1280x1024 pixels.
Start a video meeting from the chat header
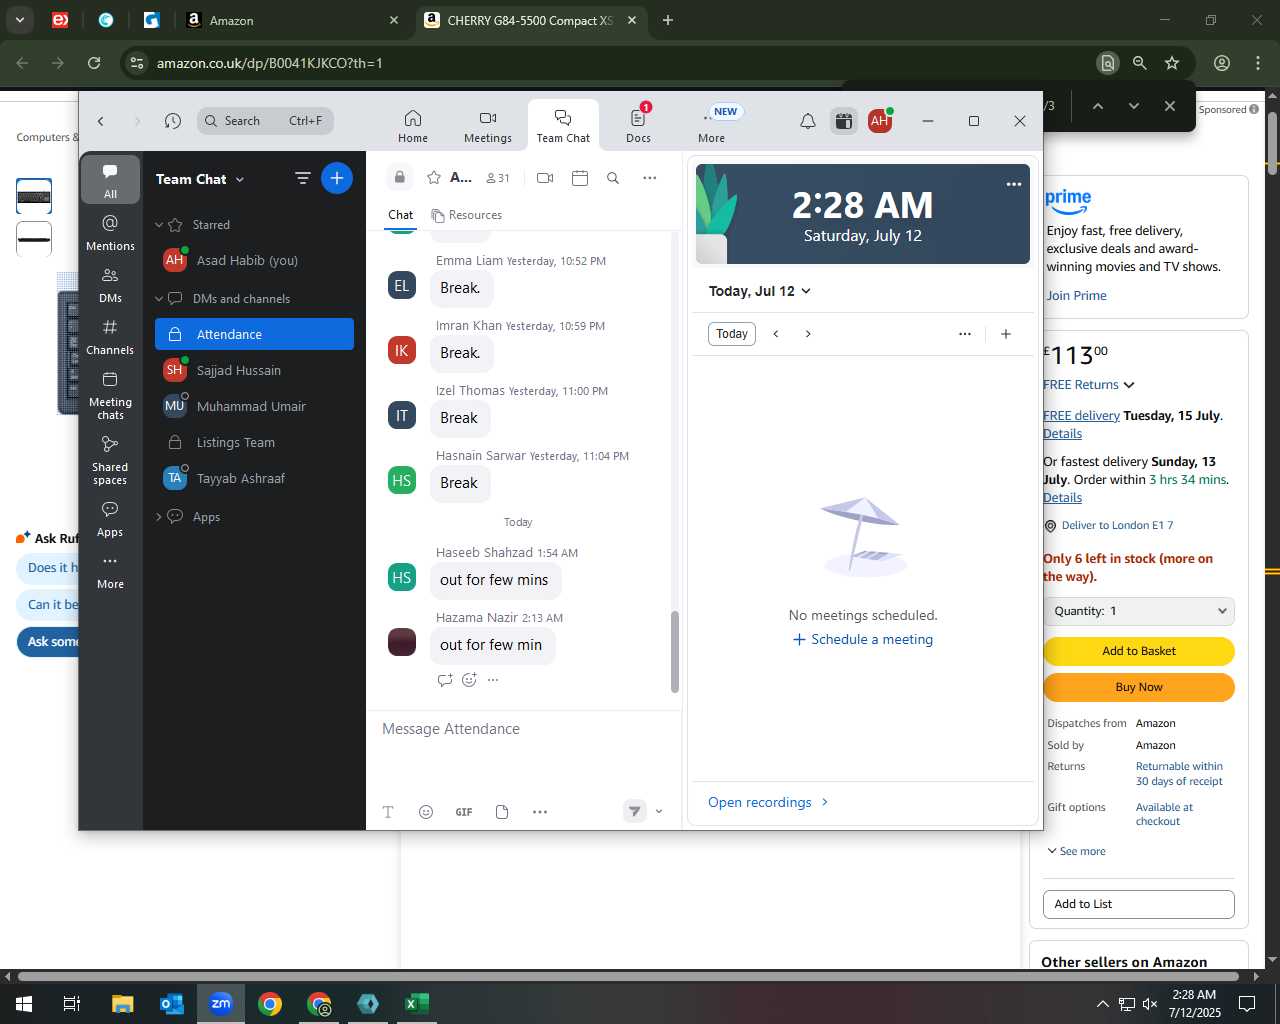[x=545, y=178]
